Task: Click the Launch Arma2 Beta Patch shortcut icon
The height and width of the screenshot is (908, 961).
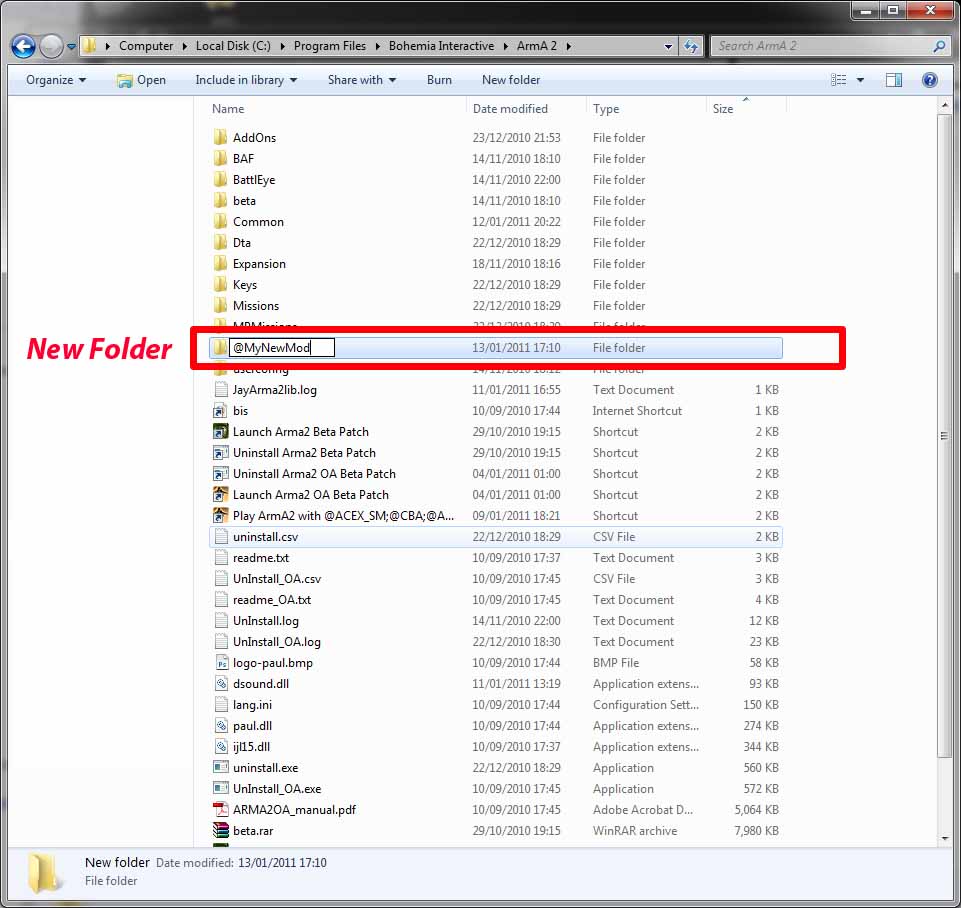Action: (x=221, y=432)
